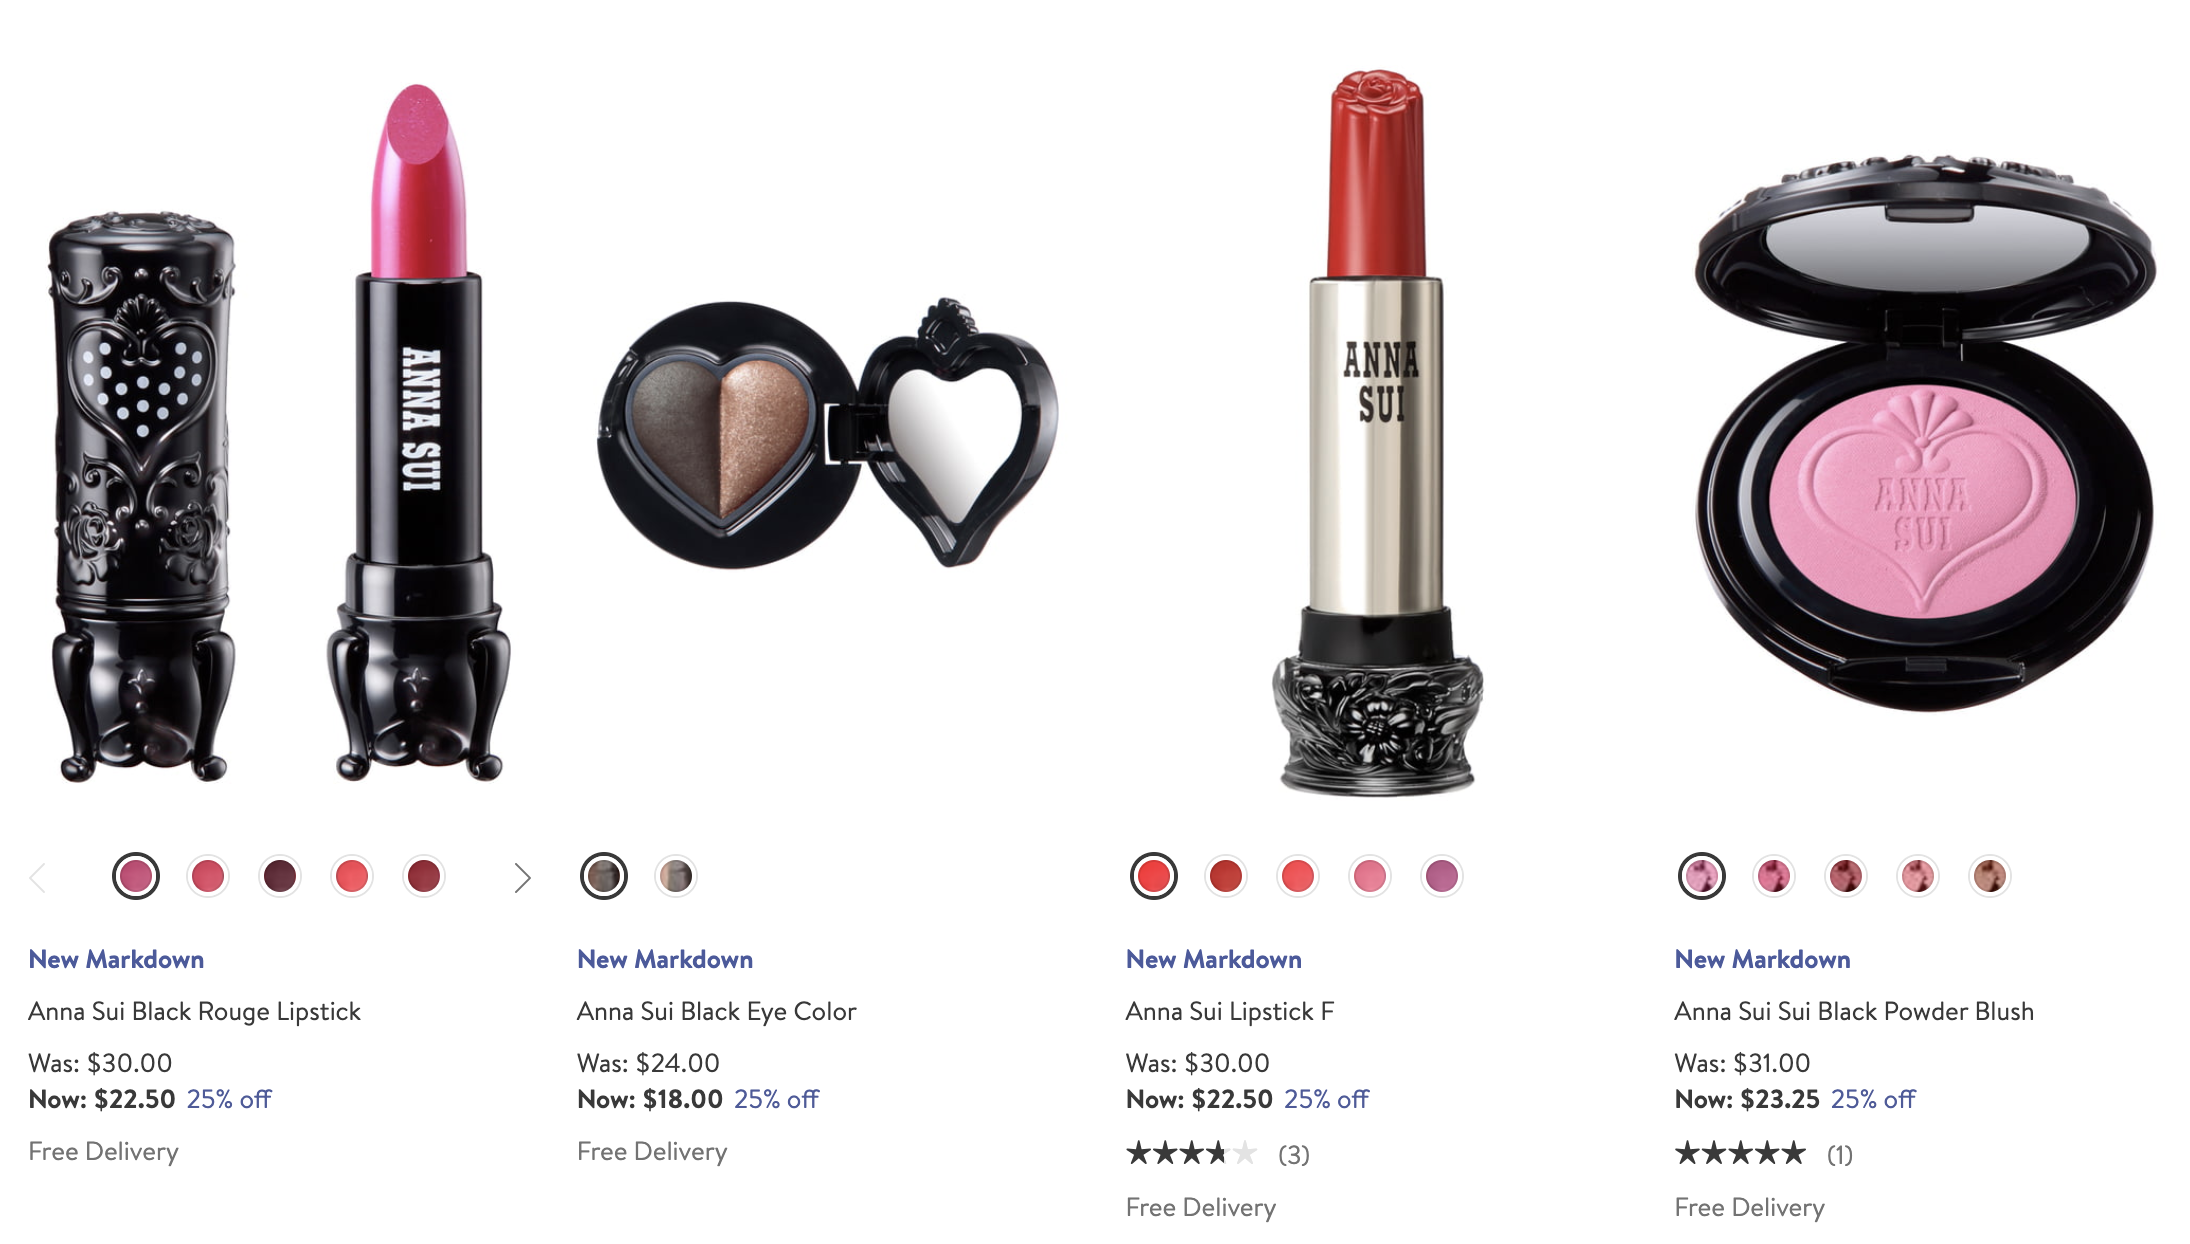
Task: Choose first dark Black Eye Color swatch
Action: [604, 877]
